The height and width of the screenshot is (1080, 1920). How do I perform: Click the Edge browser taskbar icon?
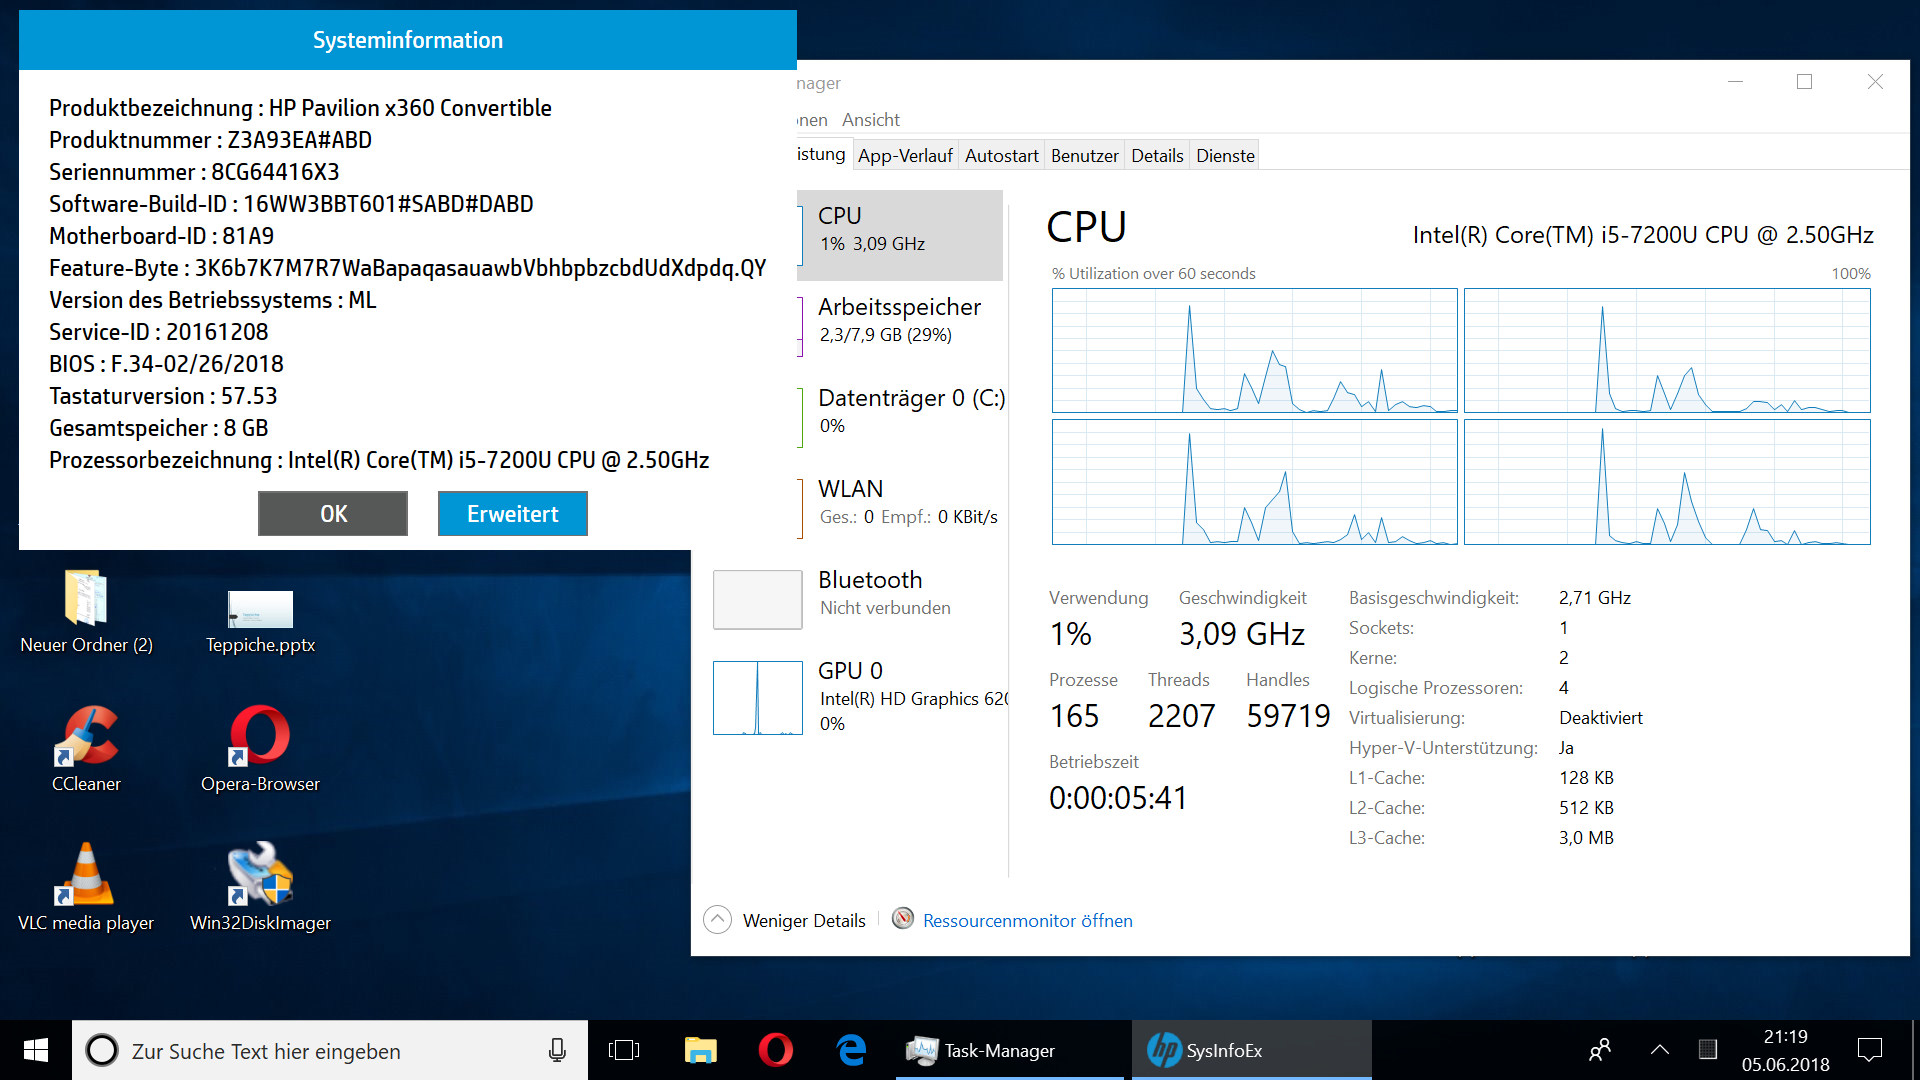851,1050
